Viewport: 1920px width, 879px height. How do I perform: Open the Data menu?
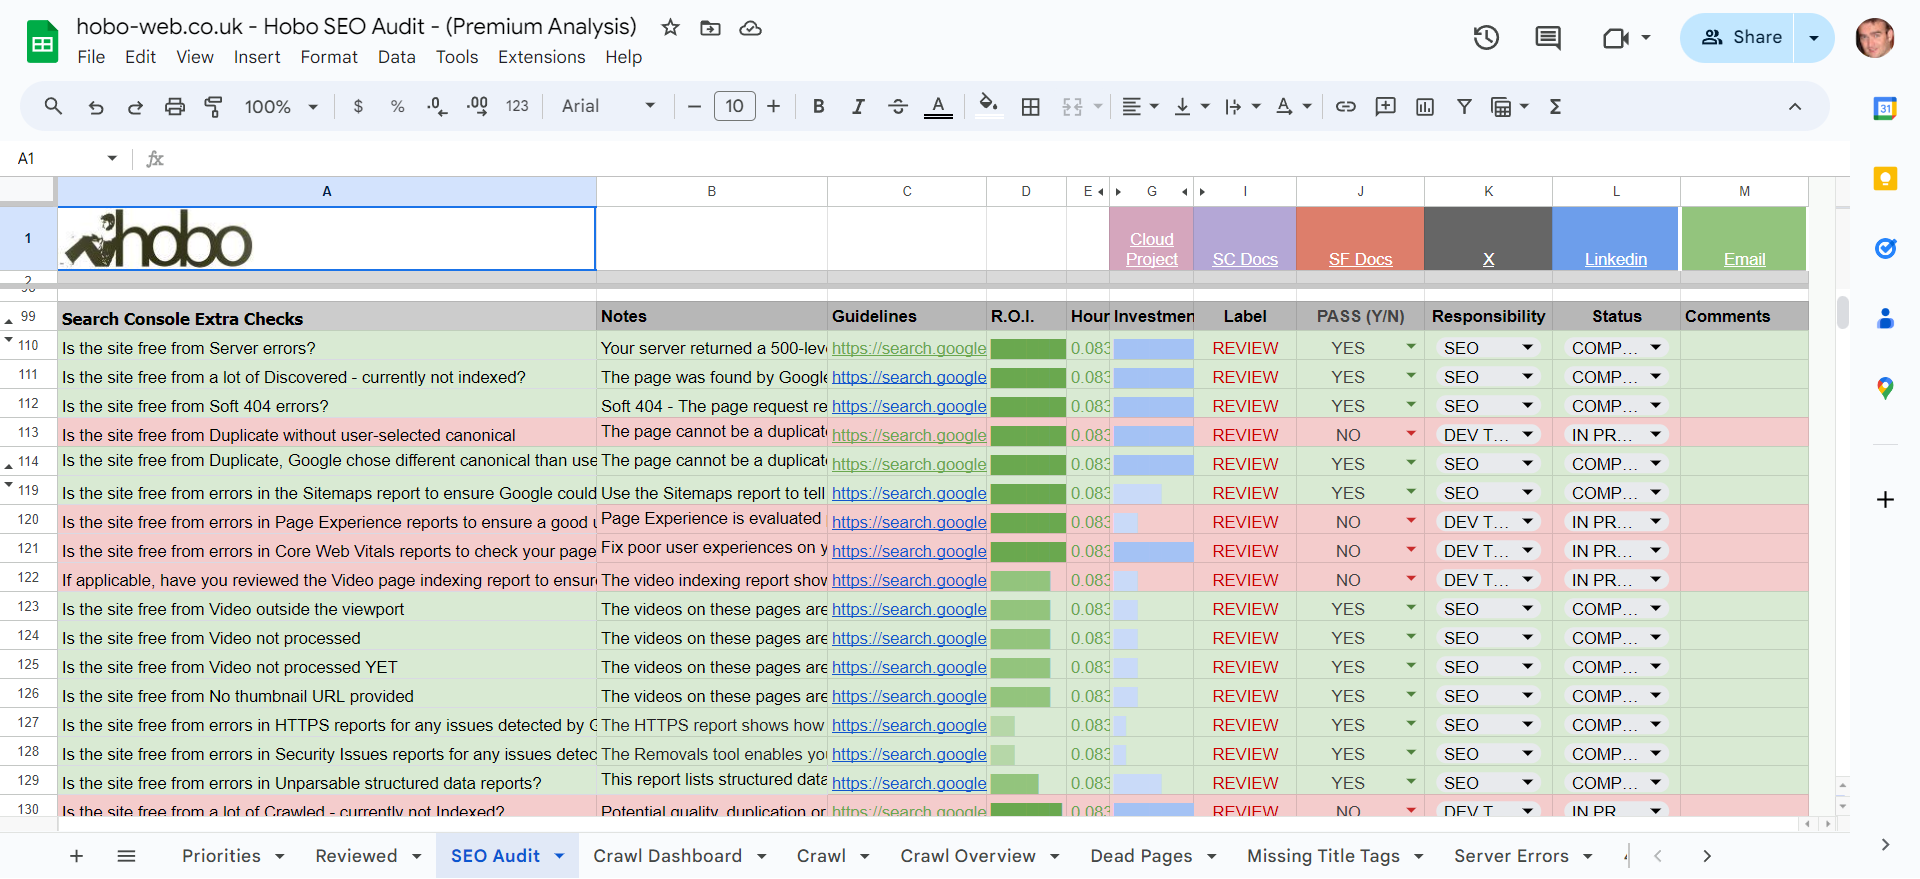pyautogui.click(x=396, y=57)
